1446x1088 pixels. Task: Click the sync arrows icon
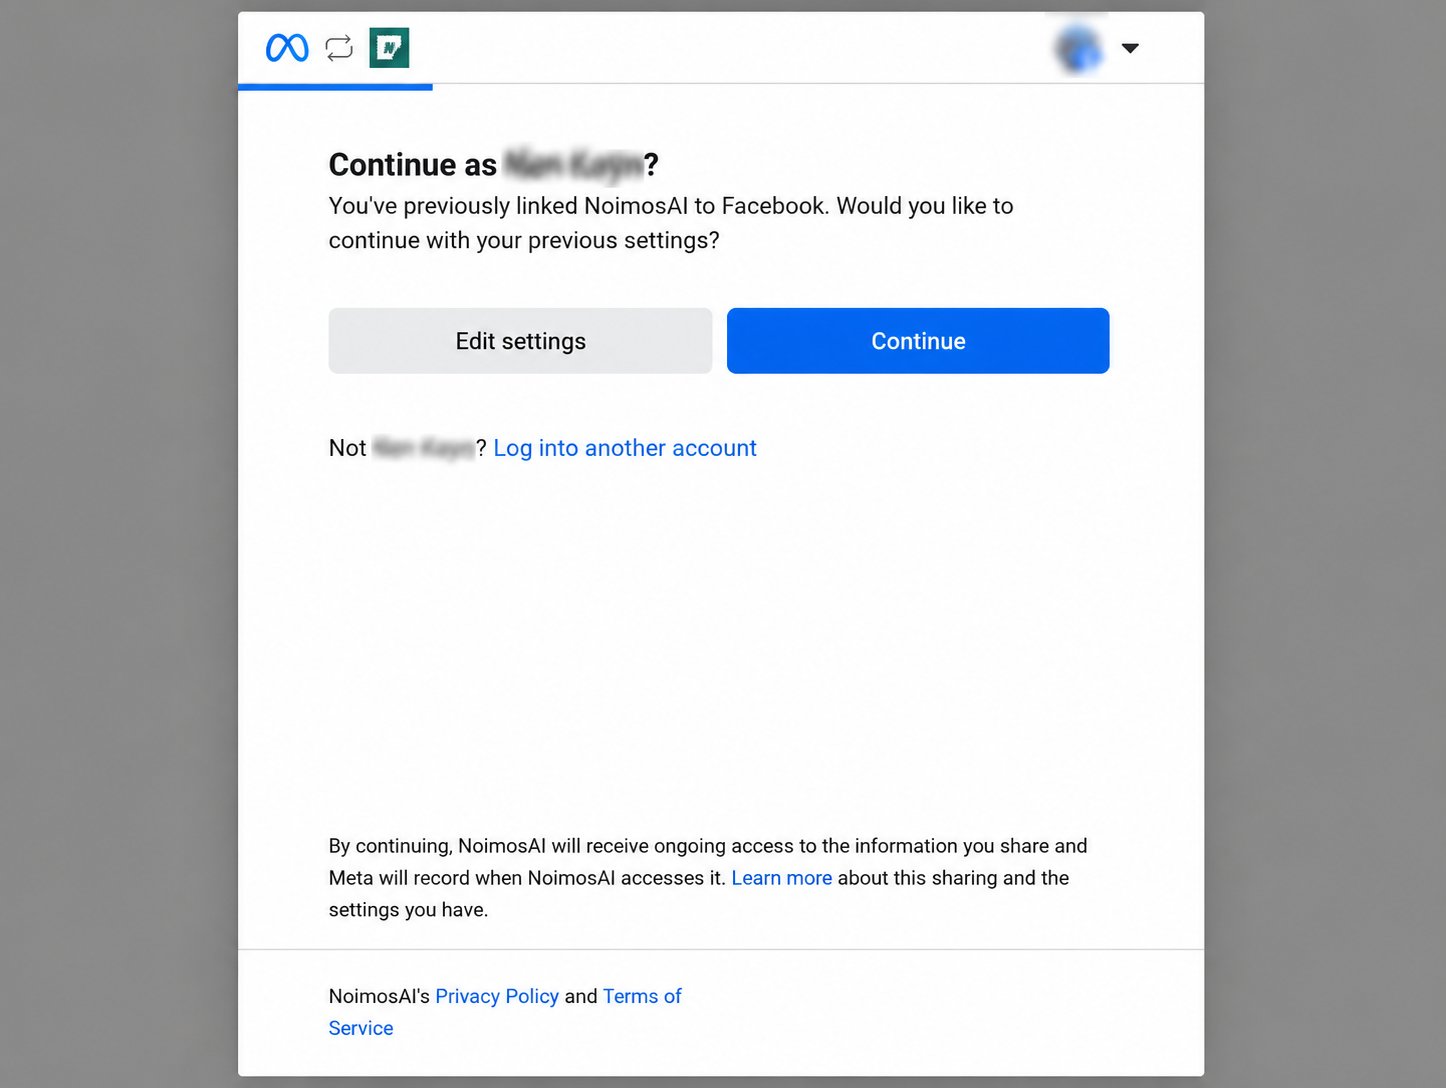tap(339, 48)
